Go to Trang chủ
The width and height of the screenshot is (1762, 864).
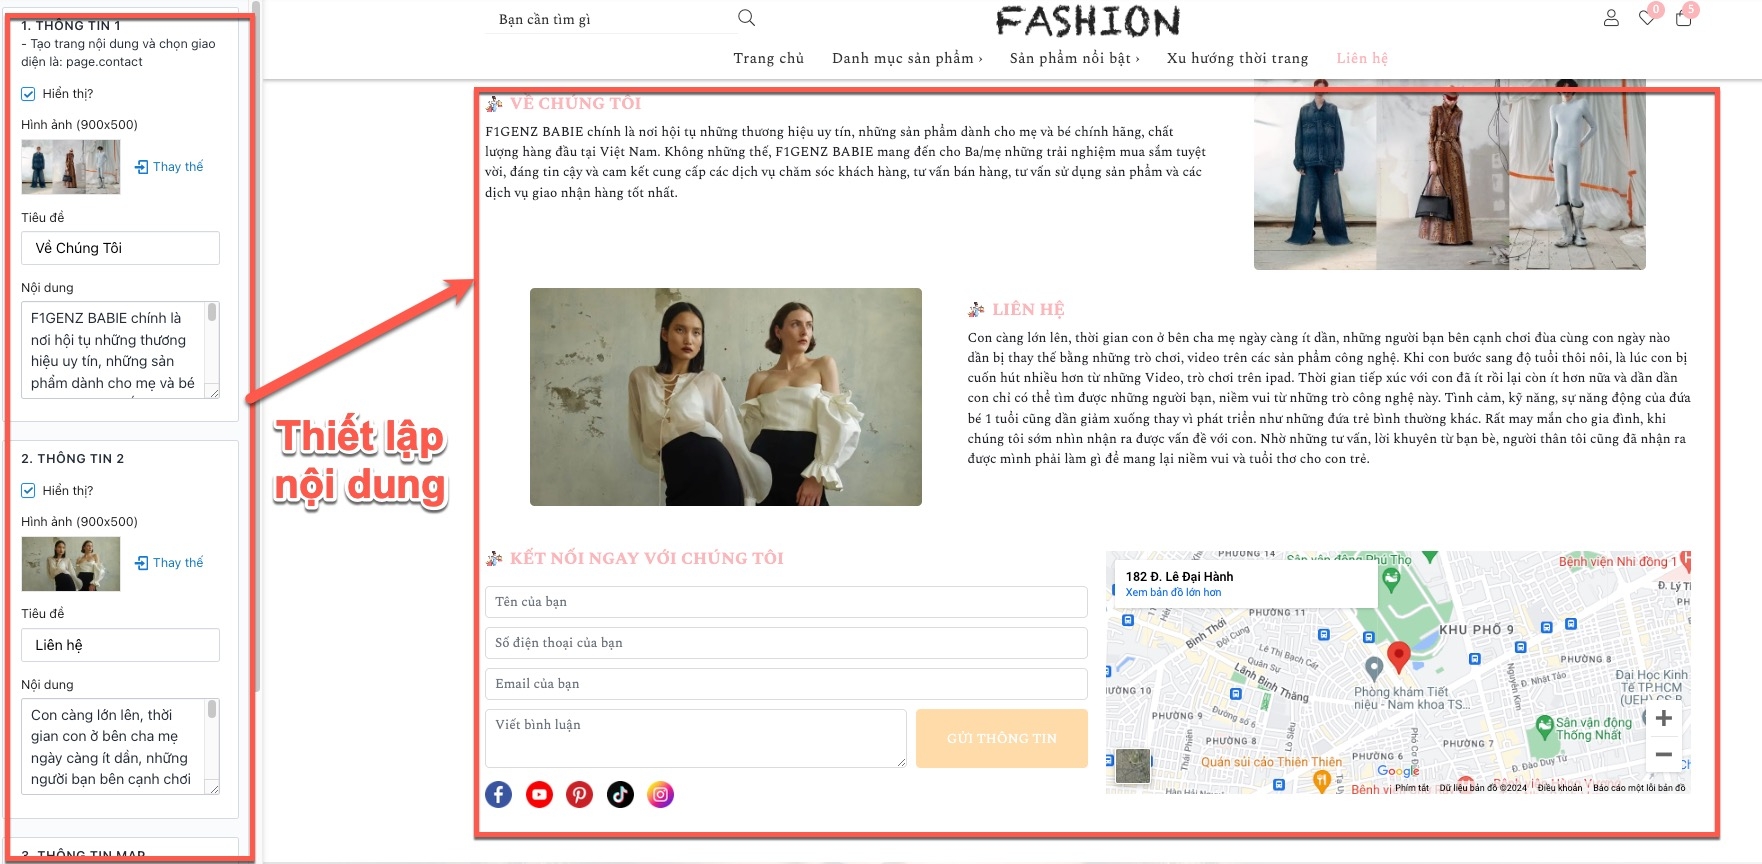pyautogui.click(x=768, y=58)
